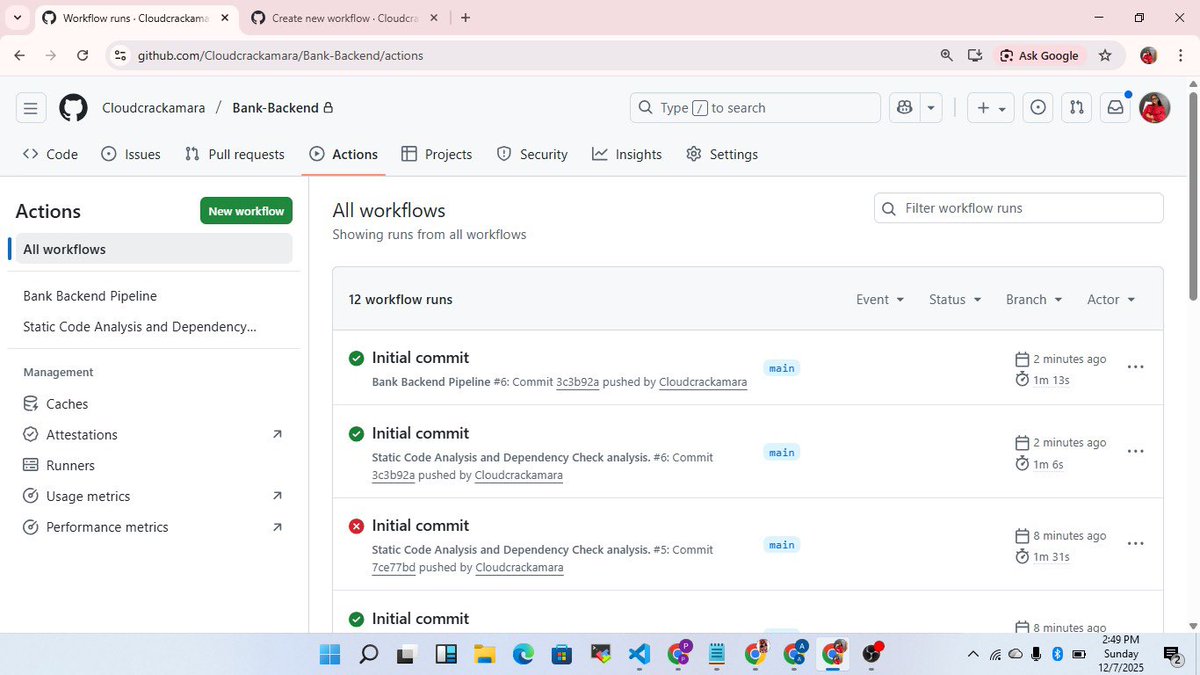Open the Status filter dropdown
This screenshot has width=1200, height=675.
(953, 299)
